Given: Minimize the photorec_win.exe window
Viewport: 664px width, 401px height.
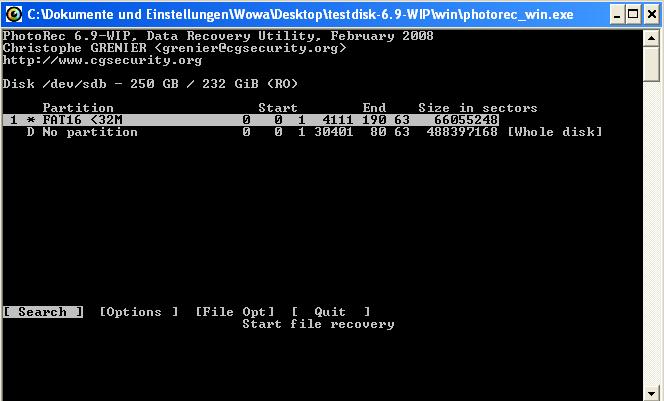Looking at the screenshot, I should click(617, 14).
